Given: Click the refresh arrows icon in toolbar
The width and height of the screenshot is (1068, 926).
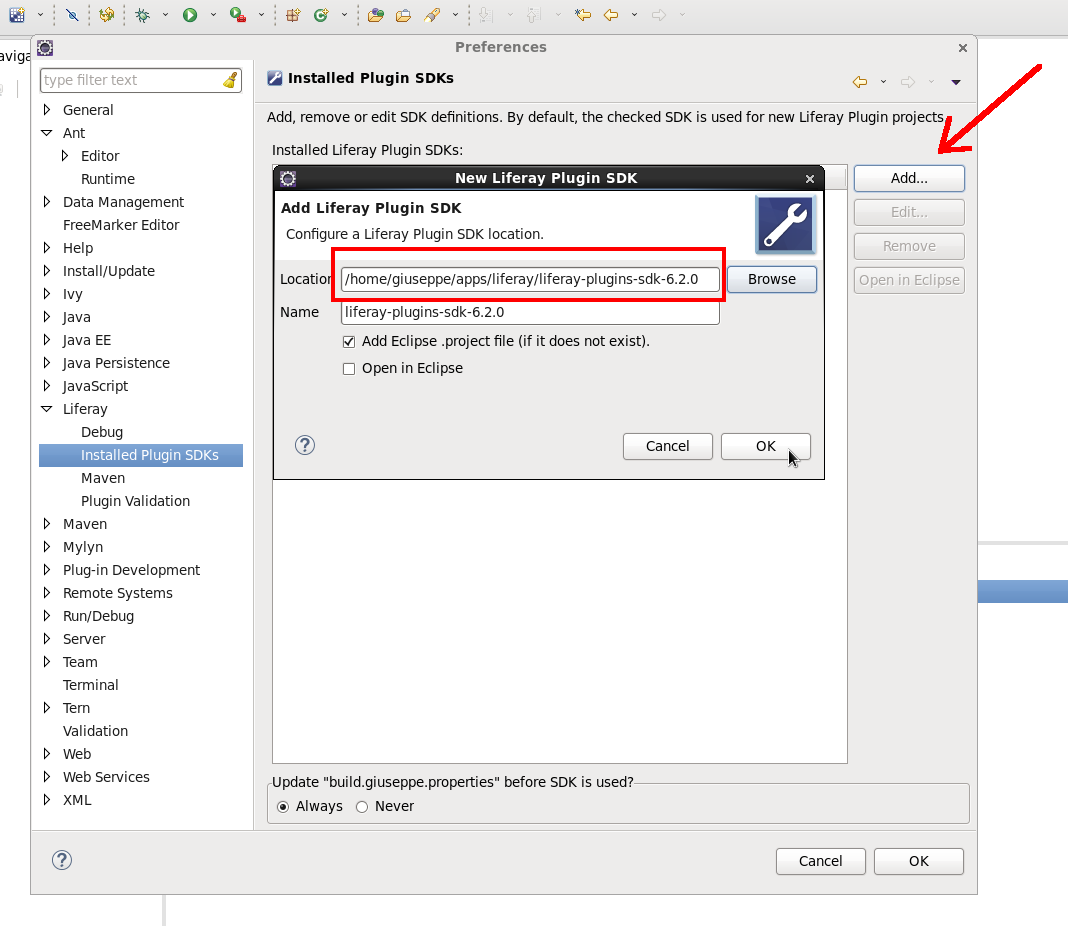Looking at the screenshot, I should coord(106,15).
